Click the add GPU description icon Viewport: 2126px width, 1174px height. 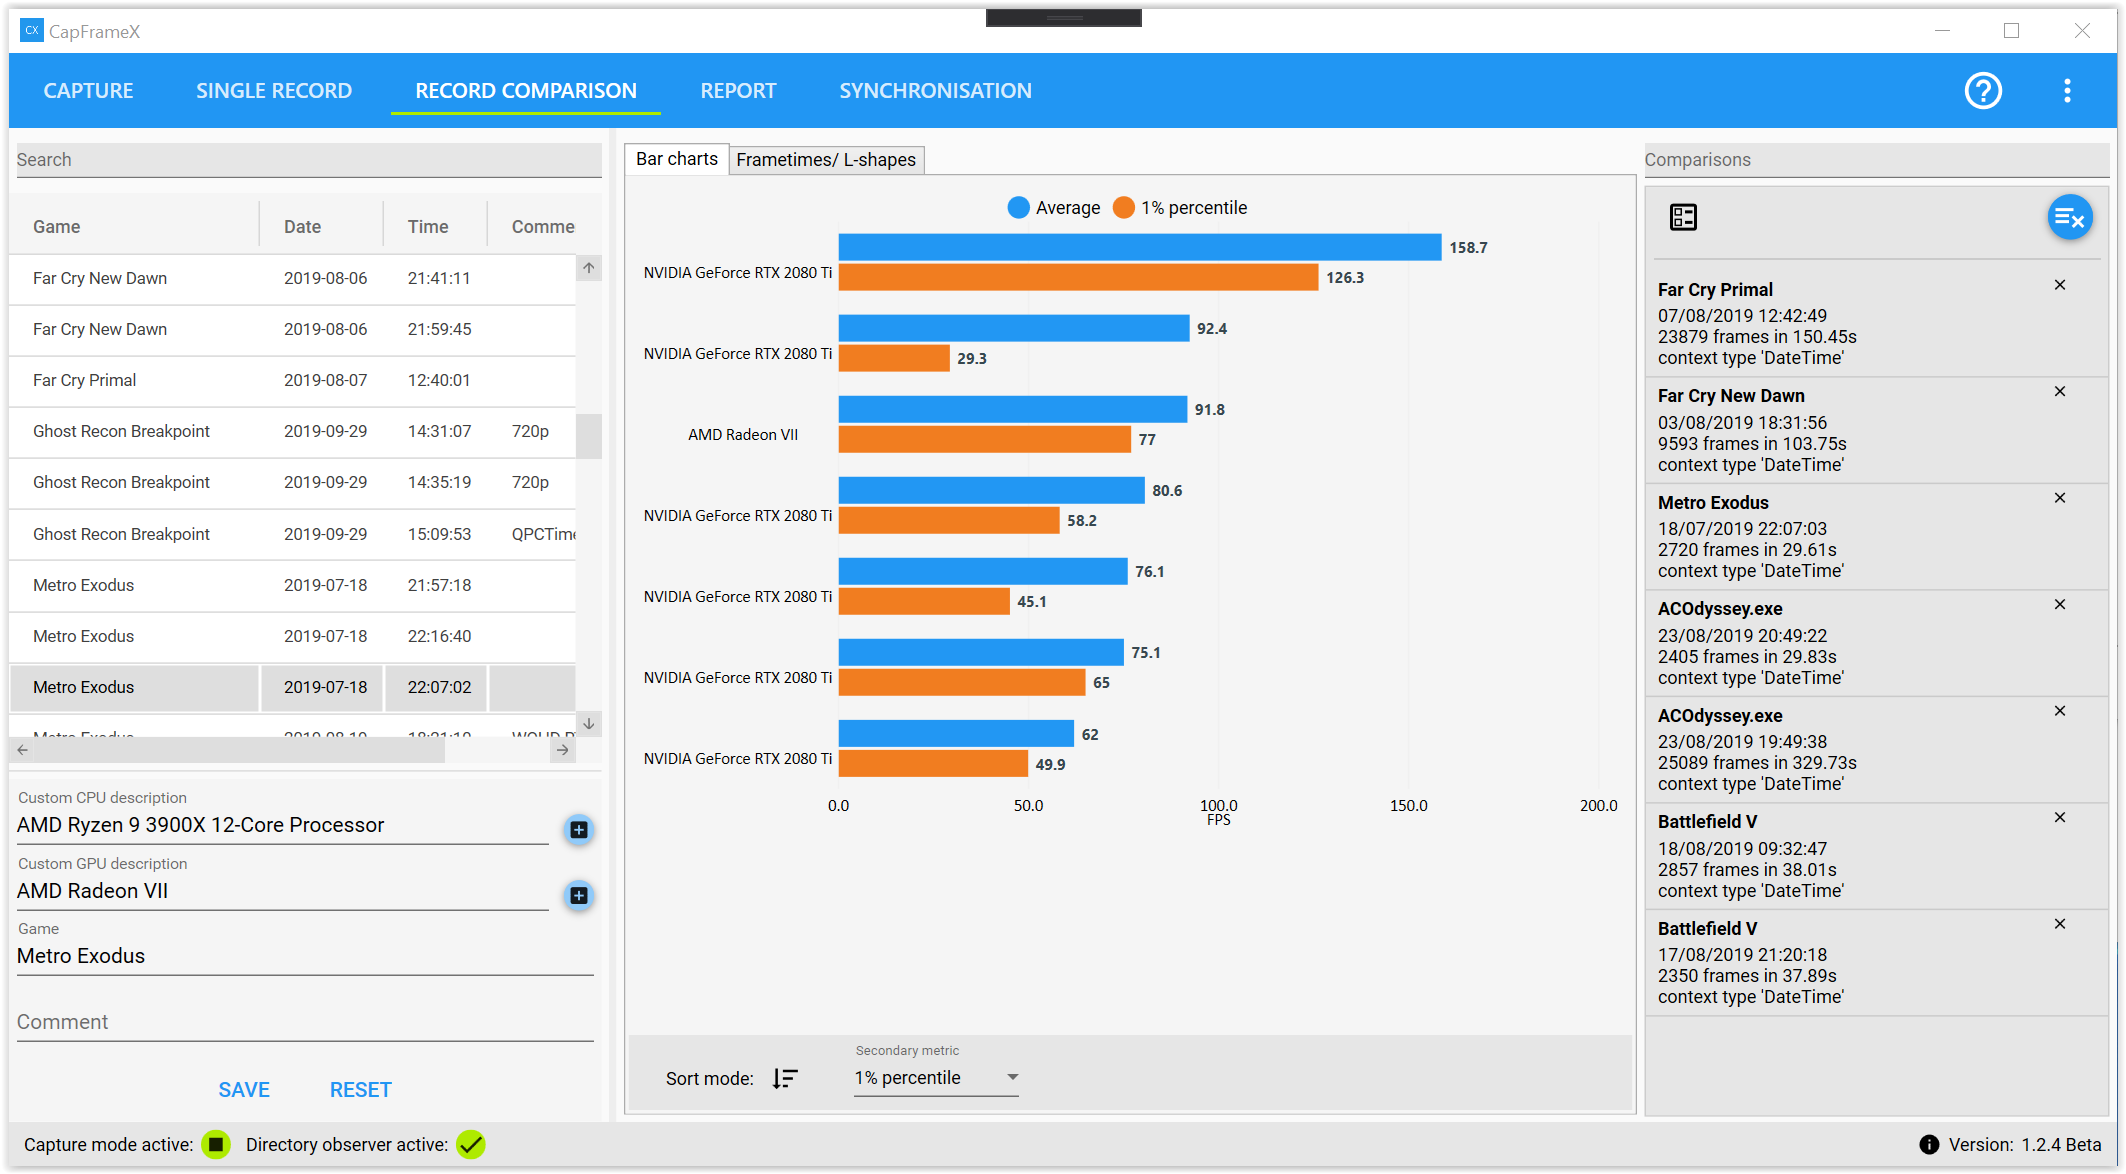click(x=580, y=894)
